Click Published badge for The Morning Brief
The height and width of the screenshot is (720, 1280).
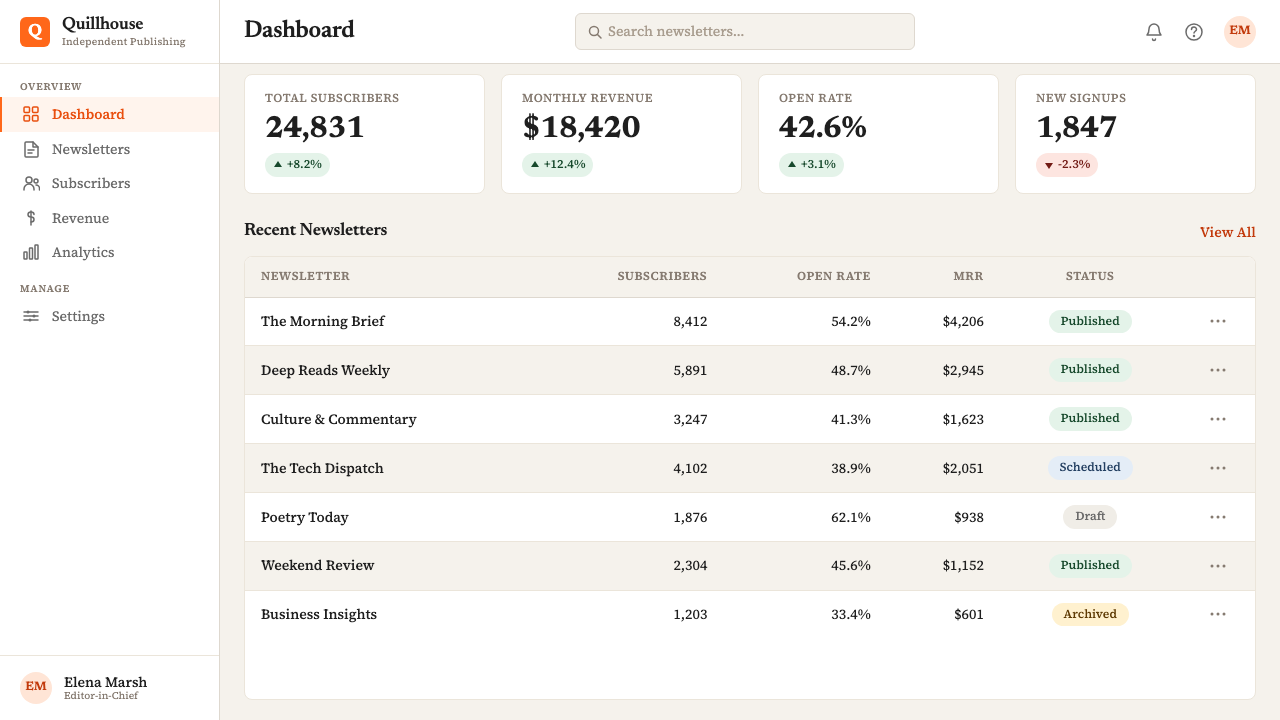tap(1090, 321)
